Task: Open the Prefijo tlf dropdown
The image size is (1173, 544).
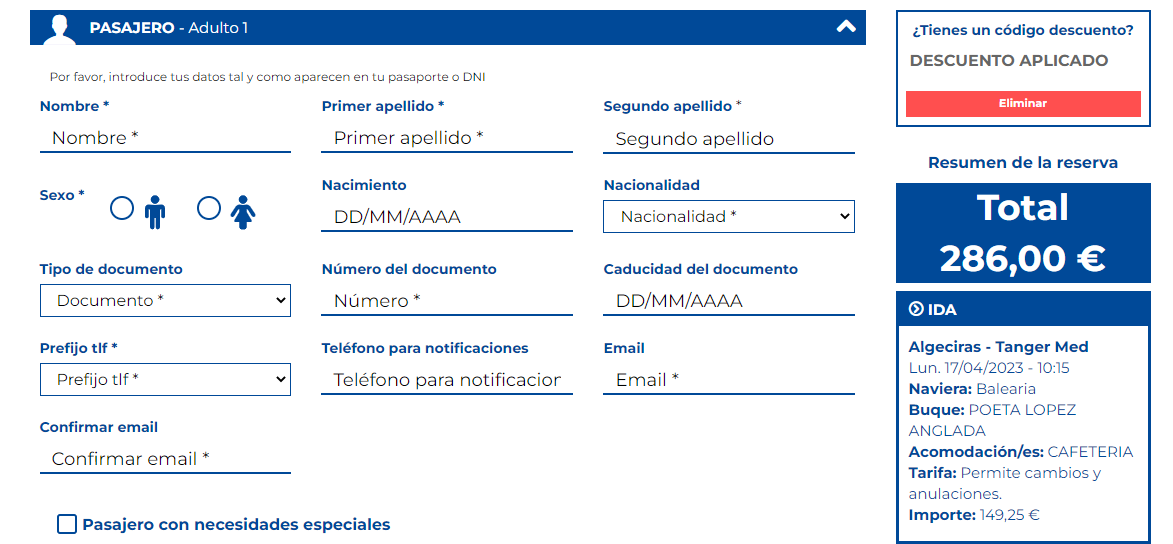Action: coord(165,379)
